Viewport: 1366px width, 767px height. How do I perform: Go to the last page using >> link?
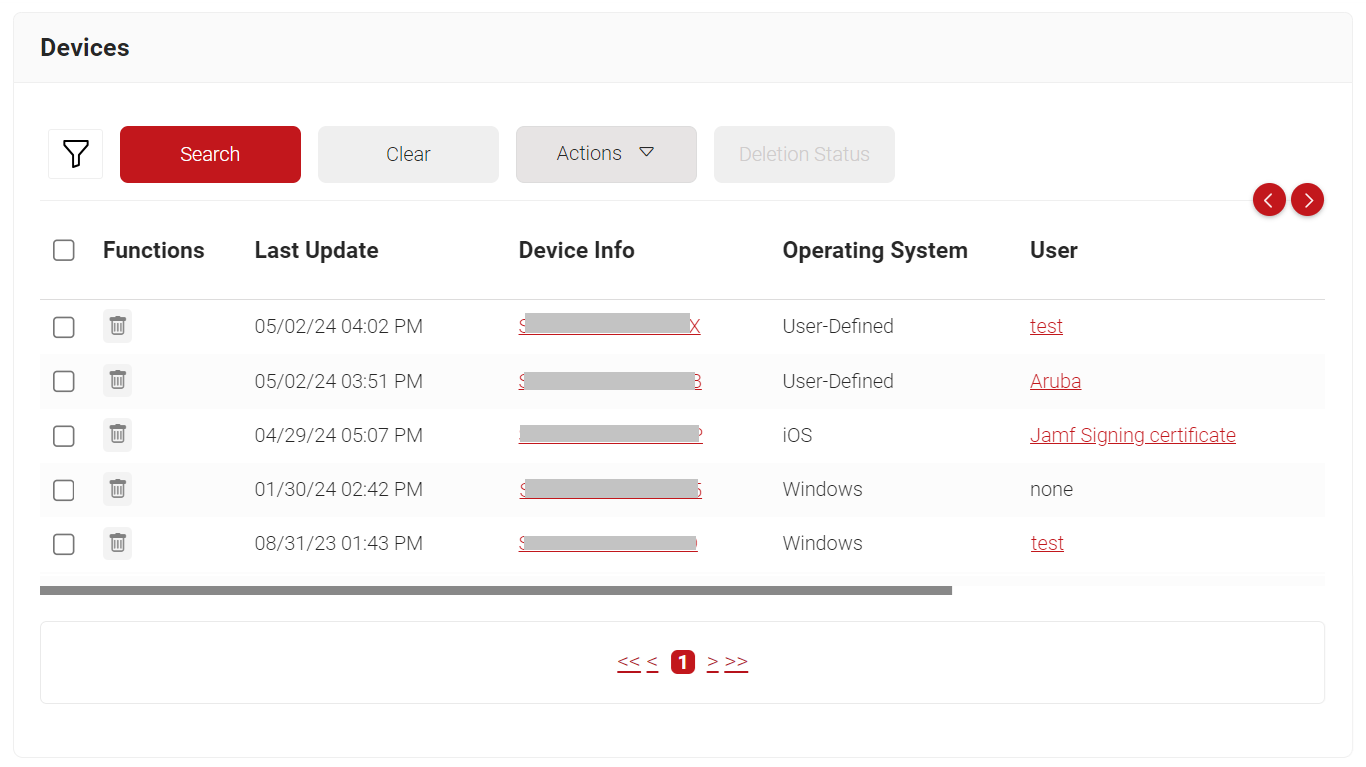pyautogui.click(x=736, y=662)
